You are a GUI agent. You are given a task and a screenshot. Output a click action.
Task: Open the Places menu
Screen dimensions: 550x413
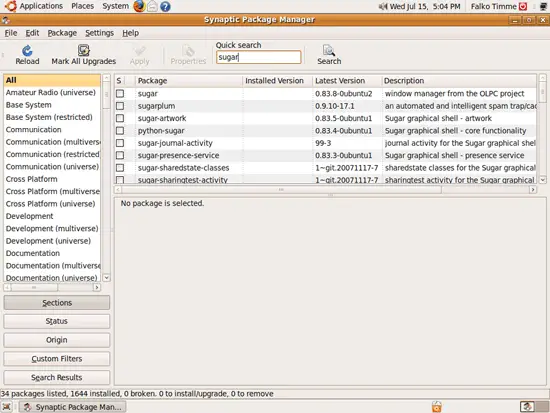click(x=82, y=6)
